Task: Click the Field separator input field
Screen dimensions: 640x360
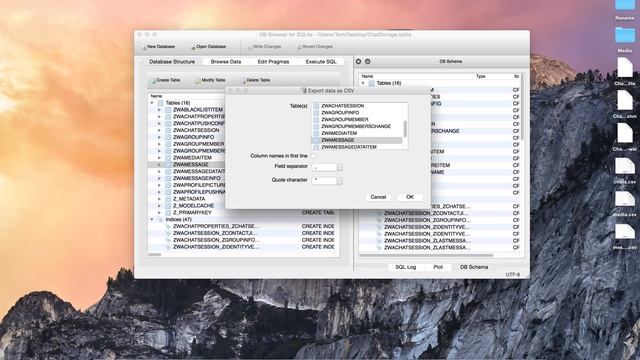Action: pos(324,167)
